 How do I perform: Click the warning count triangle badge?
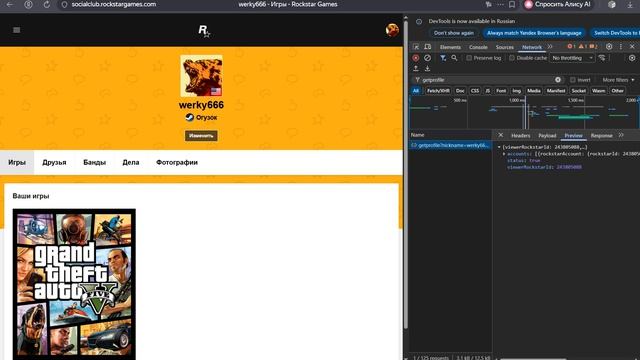point(582,47)
